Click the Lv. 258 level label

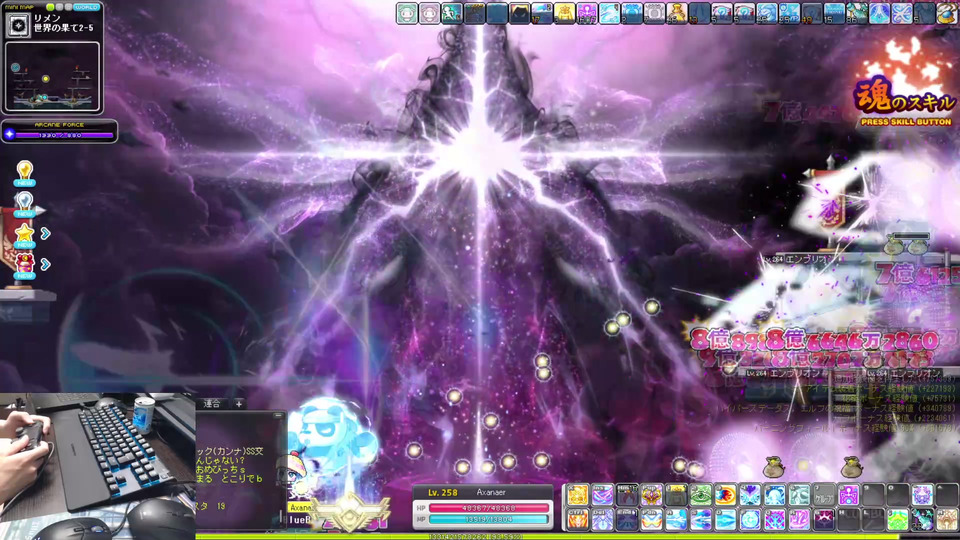pyautogui.click(x=443, y=492)
